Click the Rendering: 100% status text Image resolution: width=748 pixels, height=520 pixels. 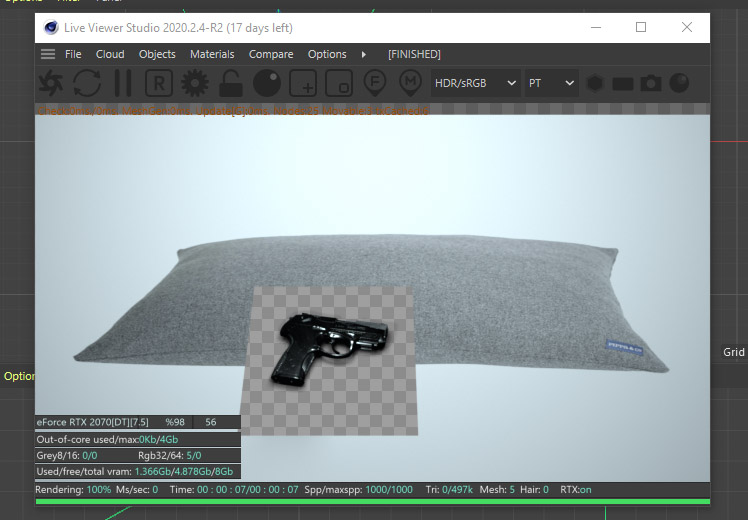(x=73, y=489)
